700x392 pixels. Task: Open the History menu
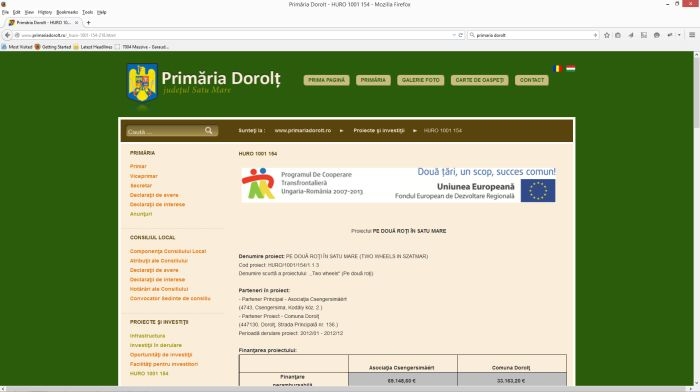tap(45, 12)
